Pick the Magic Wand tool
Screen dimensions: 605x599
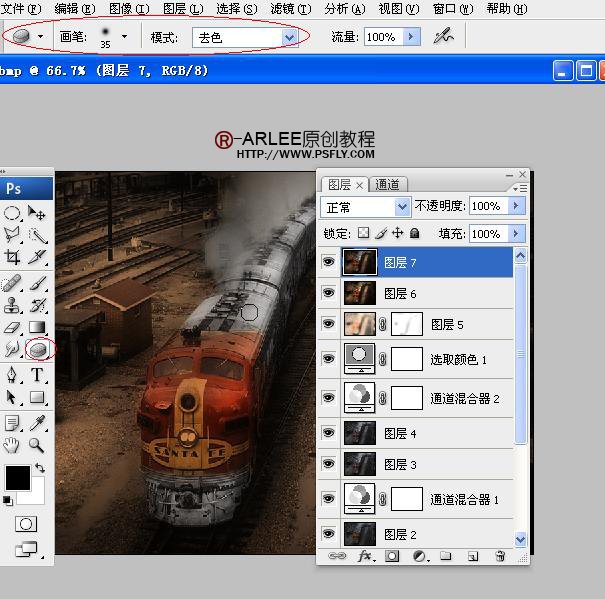click(37, 235)
